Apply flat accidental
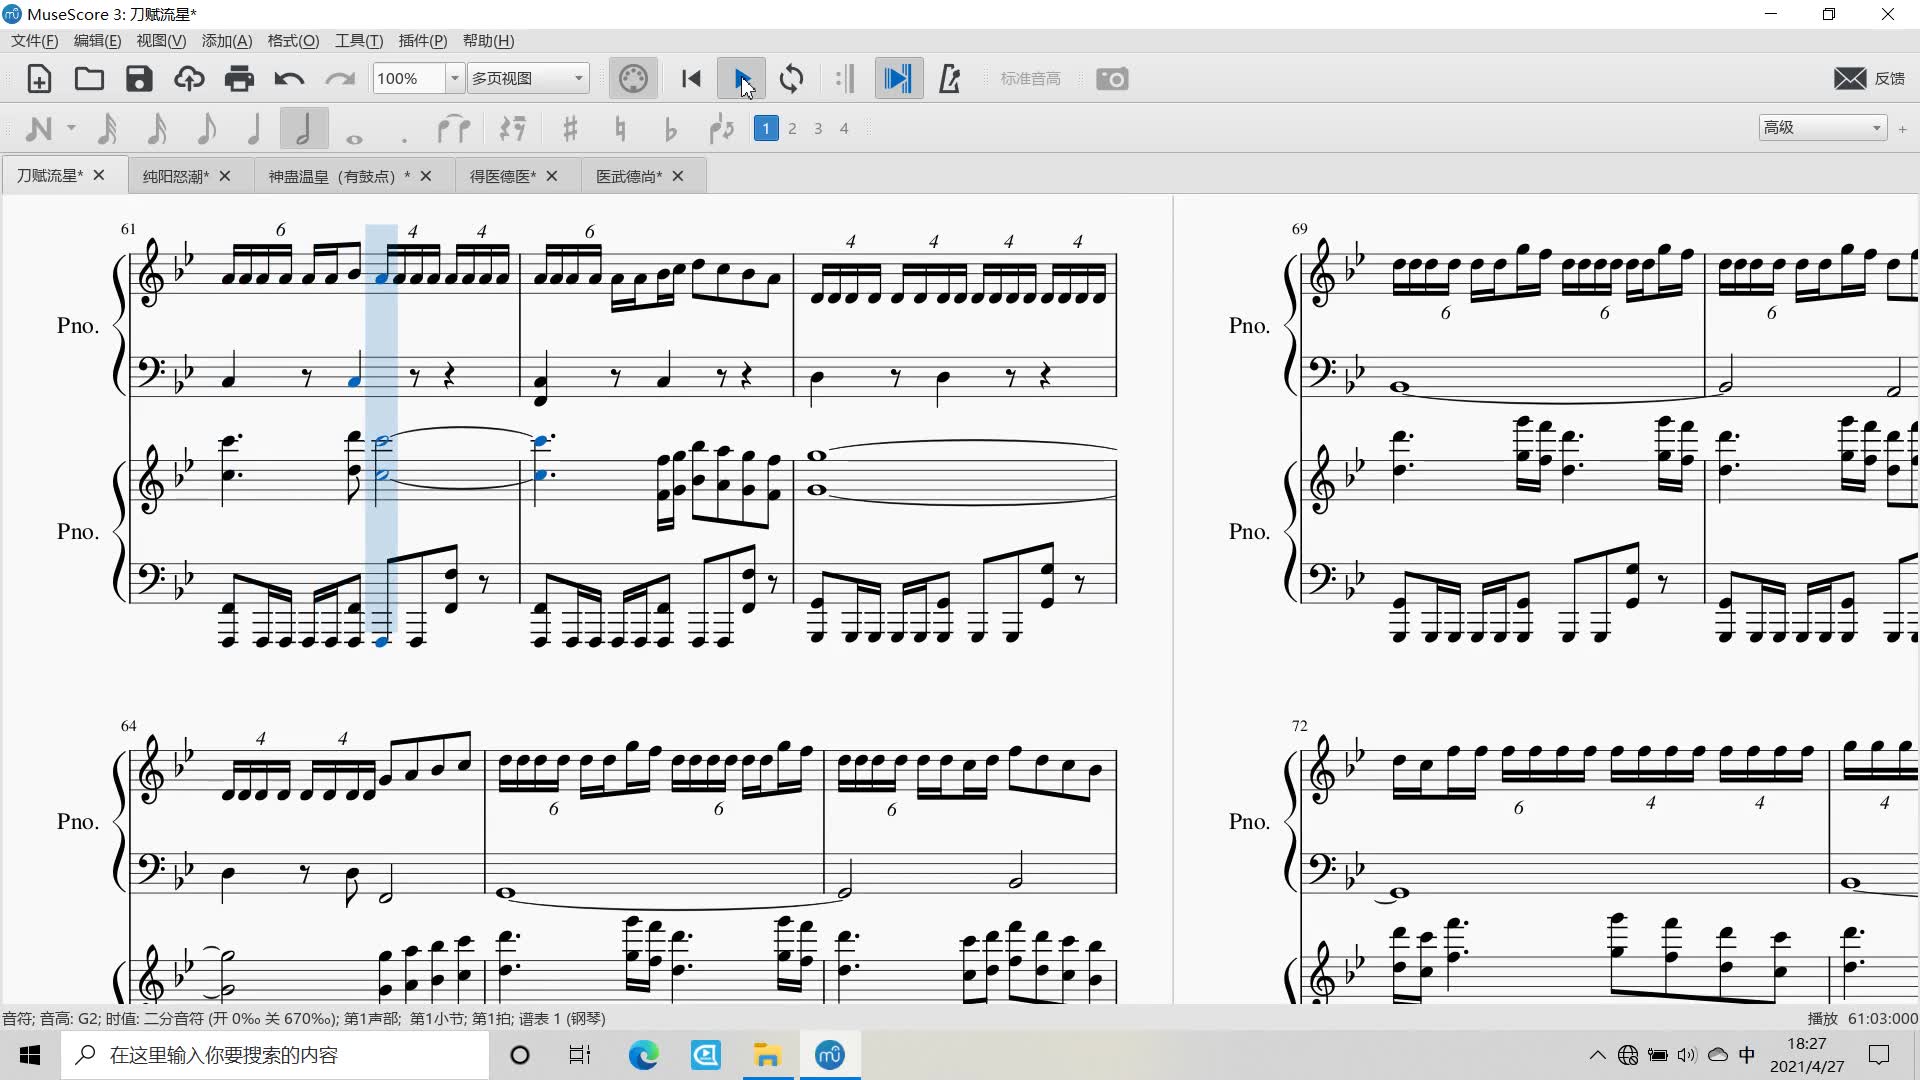Viewport: 1920px width, 1080px height. [670, 129]
